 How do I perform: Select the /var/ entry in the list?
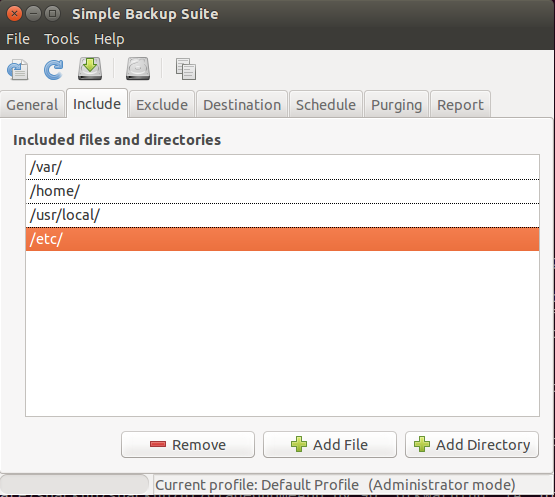[282, 167]
